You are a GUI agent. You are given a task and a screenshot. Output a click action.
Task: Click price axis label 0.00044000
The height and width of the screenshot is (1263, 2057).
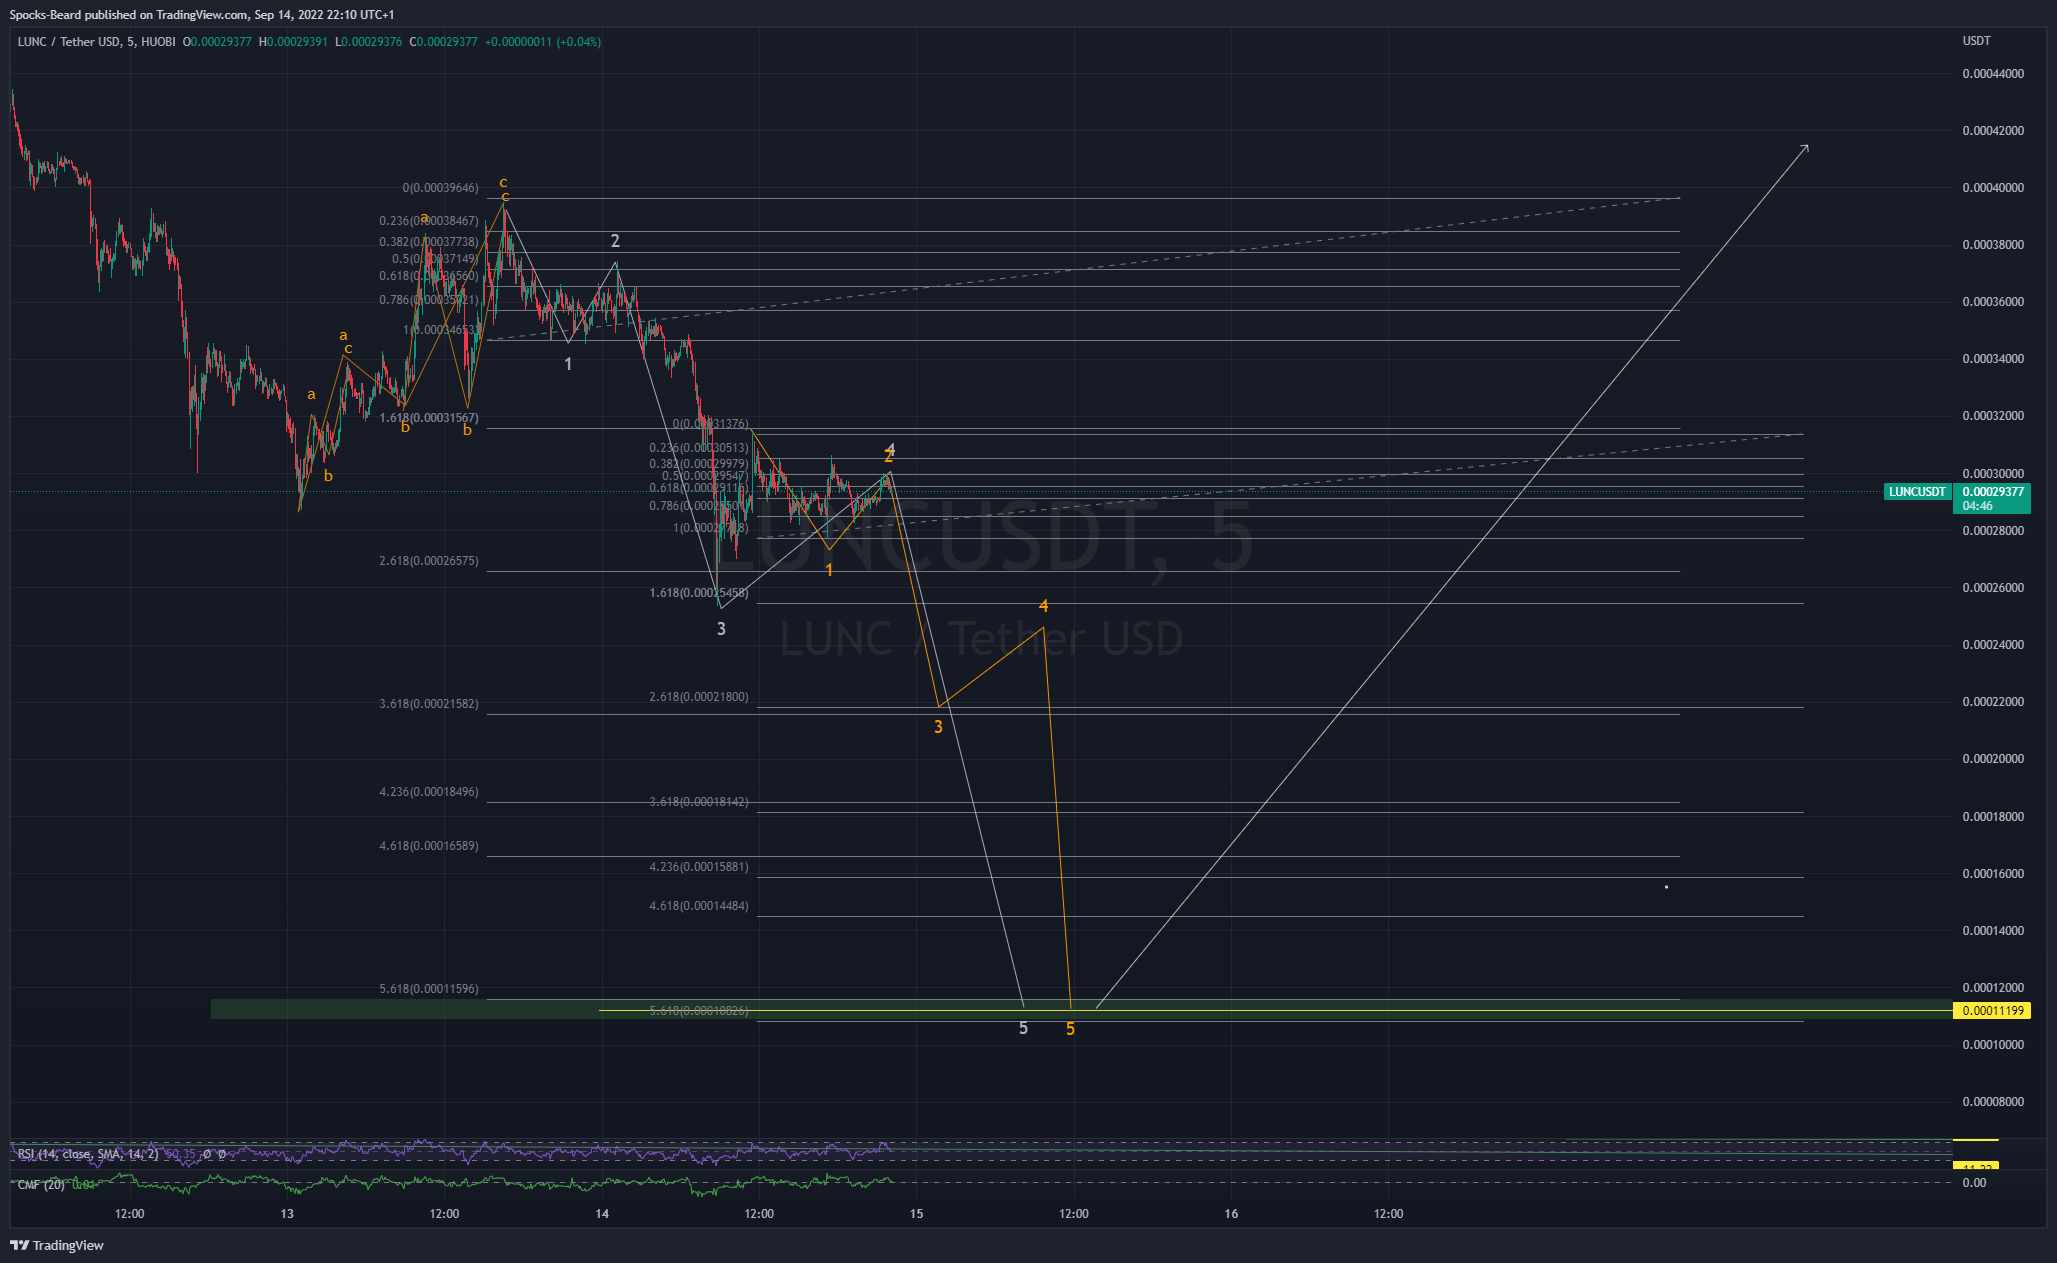(x=1993, y=74)
